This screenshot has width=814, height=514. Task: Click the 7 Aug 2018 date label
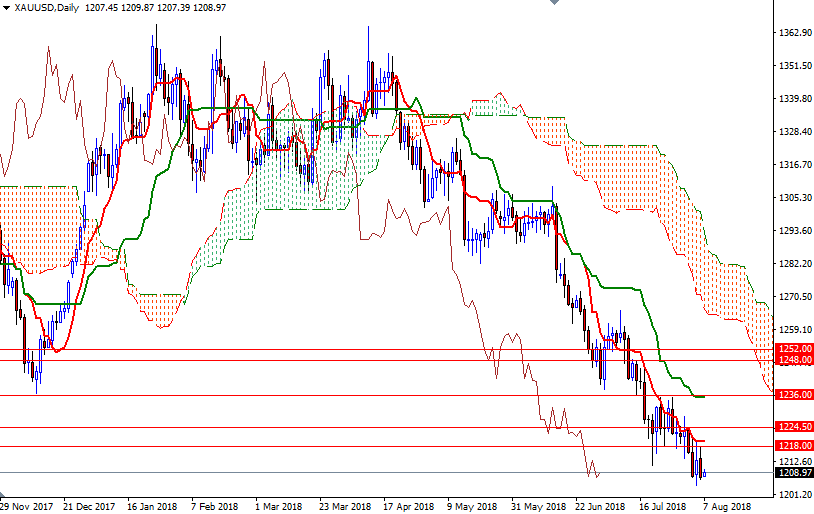728,506
